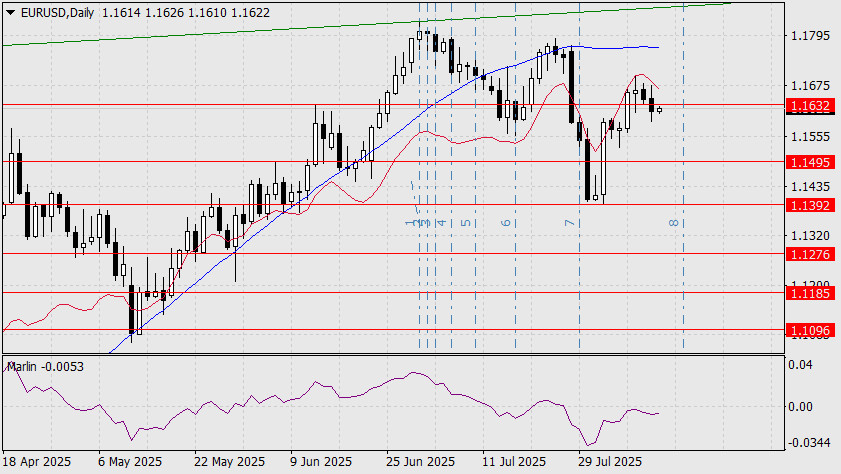Click the 1.1495 red price level label
This screenshot has height=474, width=841.
click(810, 162)
